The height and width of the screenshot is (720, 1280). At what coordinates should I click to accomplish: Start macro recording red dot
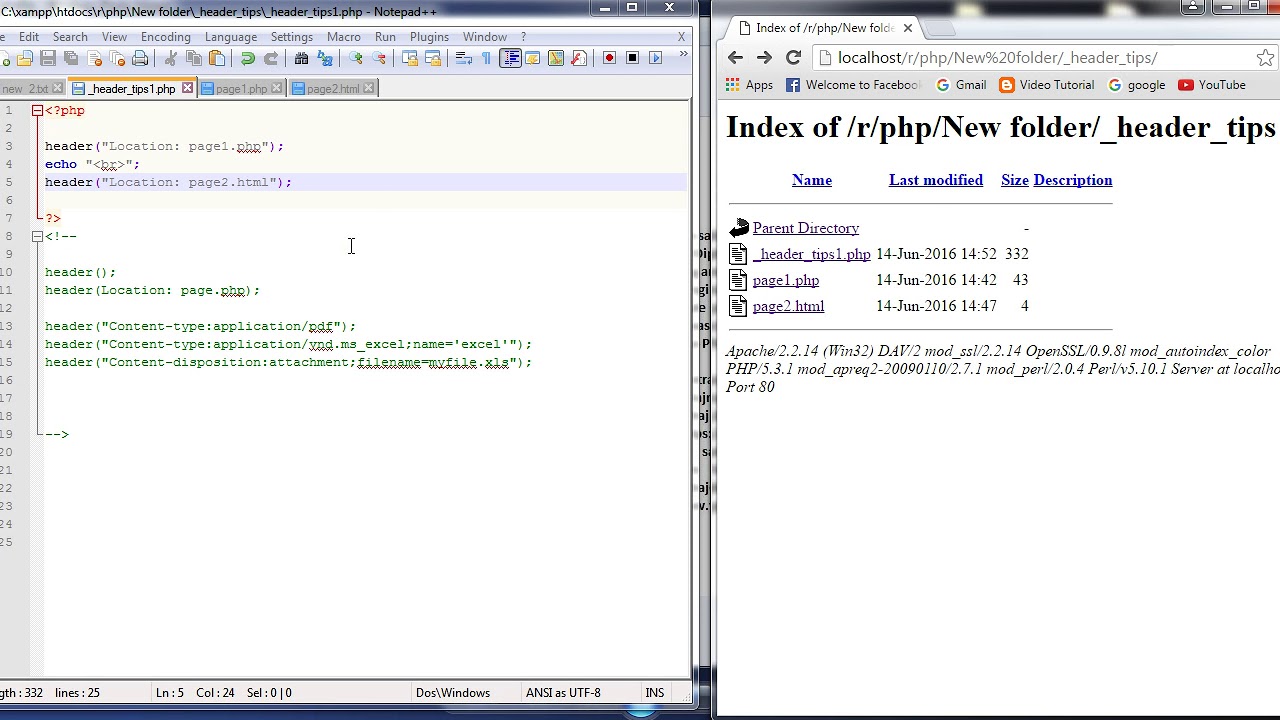coord(609,58)
